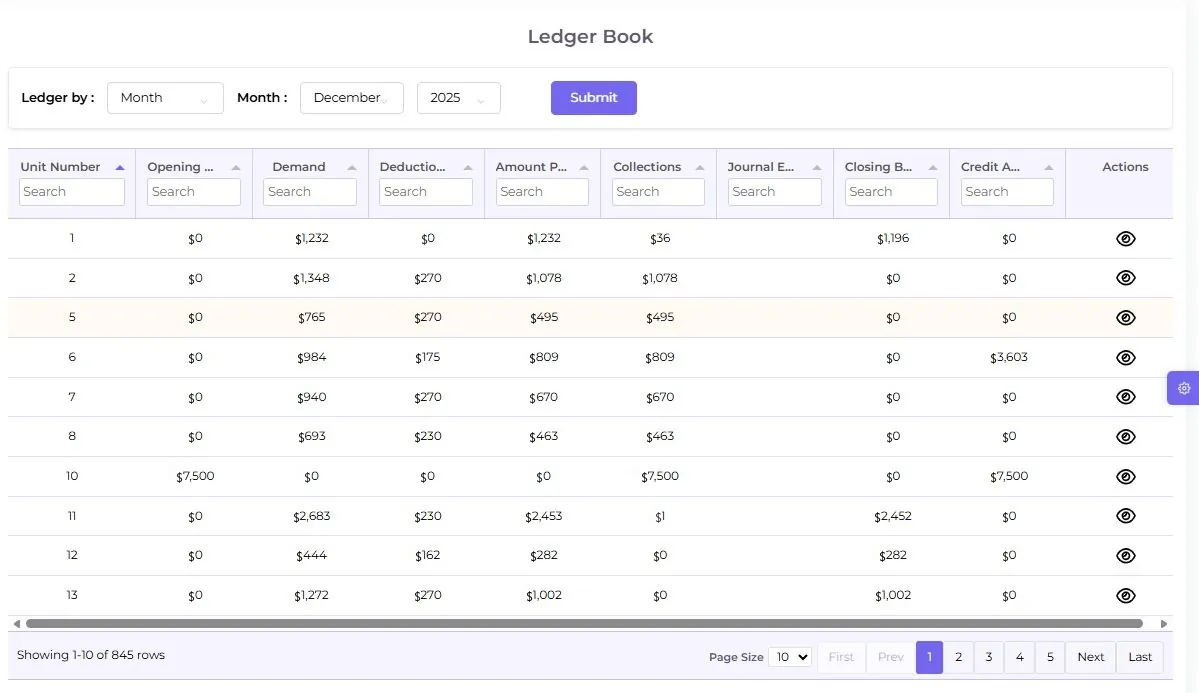Click Unit Number column header

(x=60, y=167)
